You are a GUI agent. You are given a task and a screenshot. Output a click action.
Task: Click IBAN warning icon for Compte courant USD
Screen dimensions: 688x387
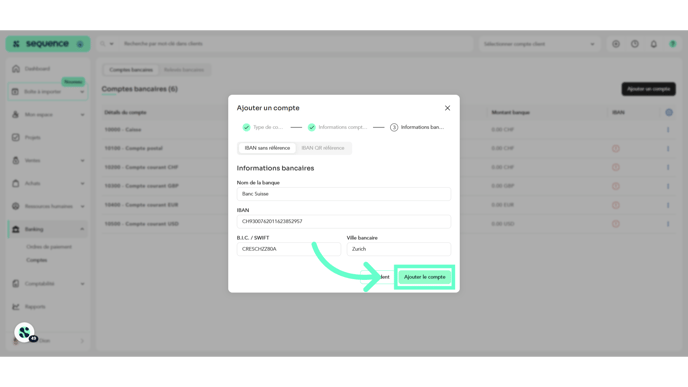pyautogui.click(x=616, y=224)
